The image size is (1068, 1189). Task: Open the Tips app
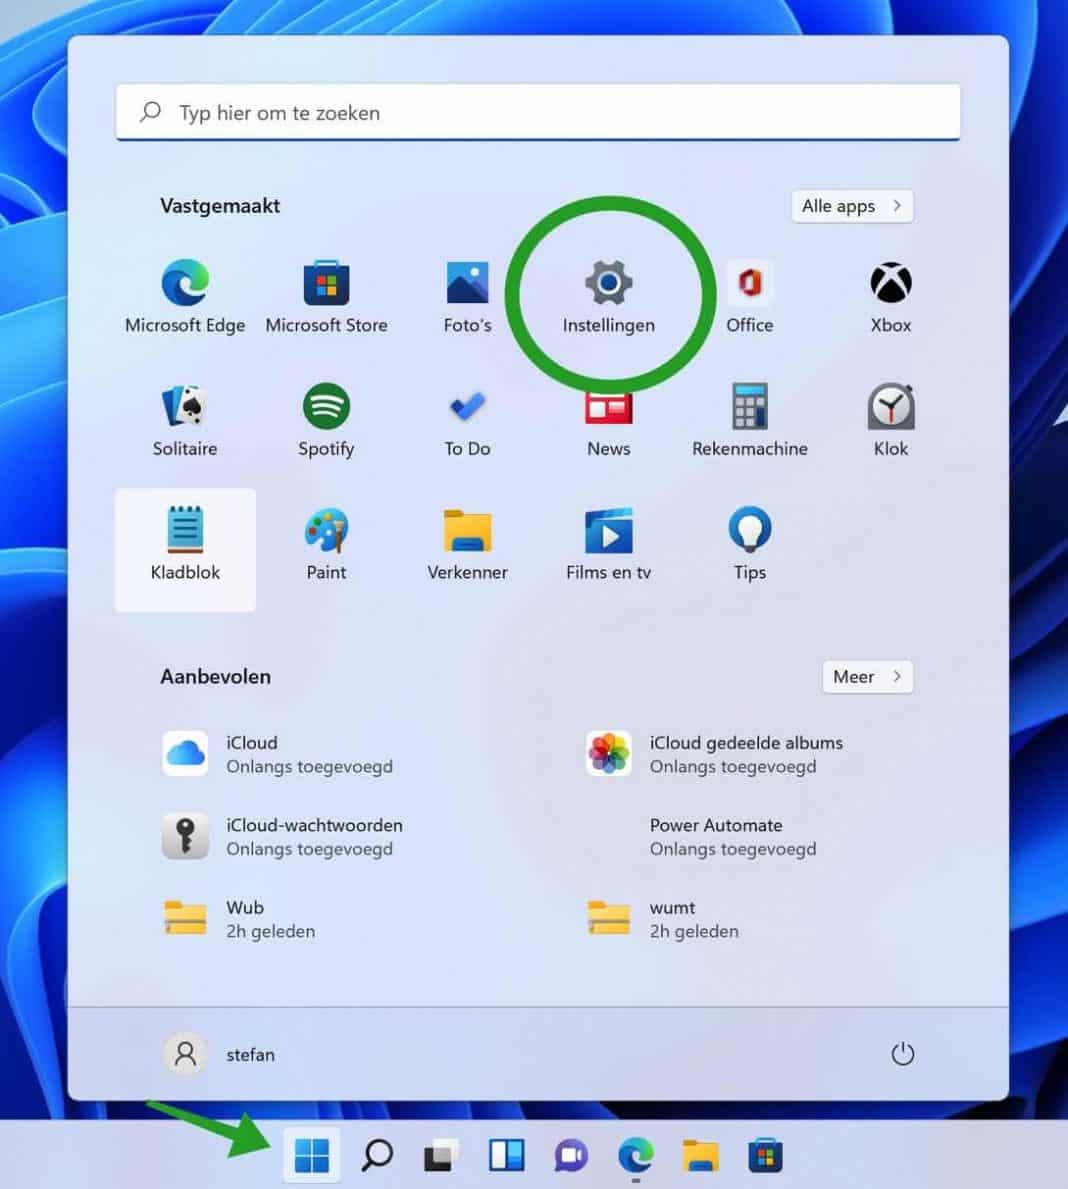click(749, 545)
